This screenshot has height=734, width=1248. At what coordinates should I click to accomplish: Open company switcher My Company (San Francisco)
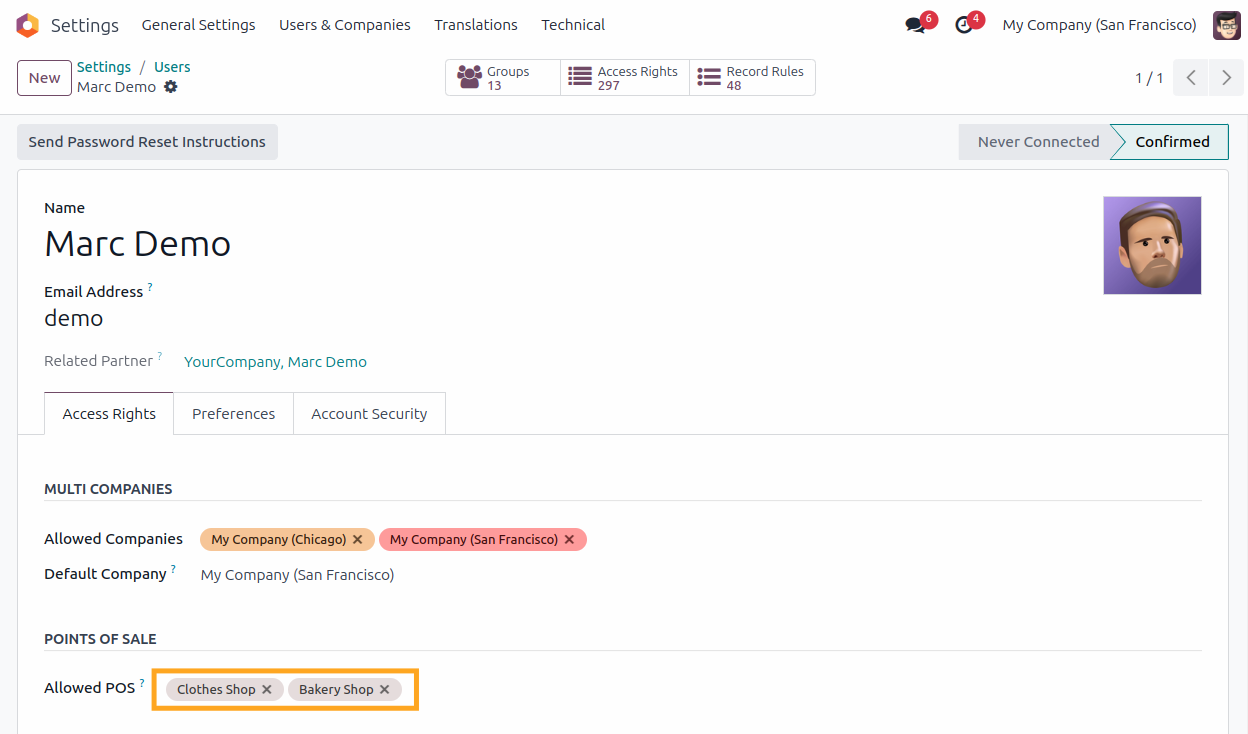click(x=1100, y=25)
